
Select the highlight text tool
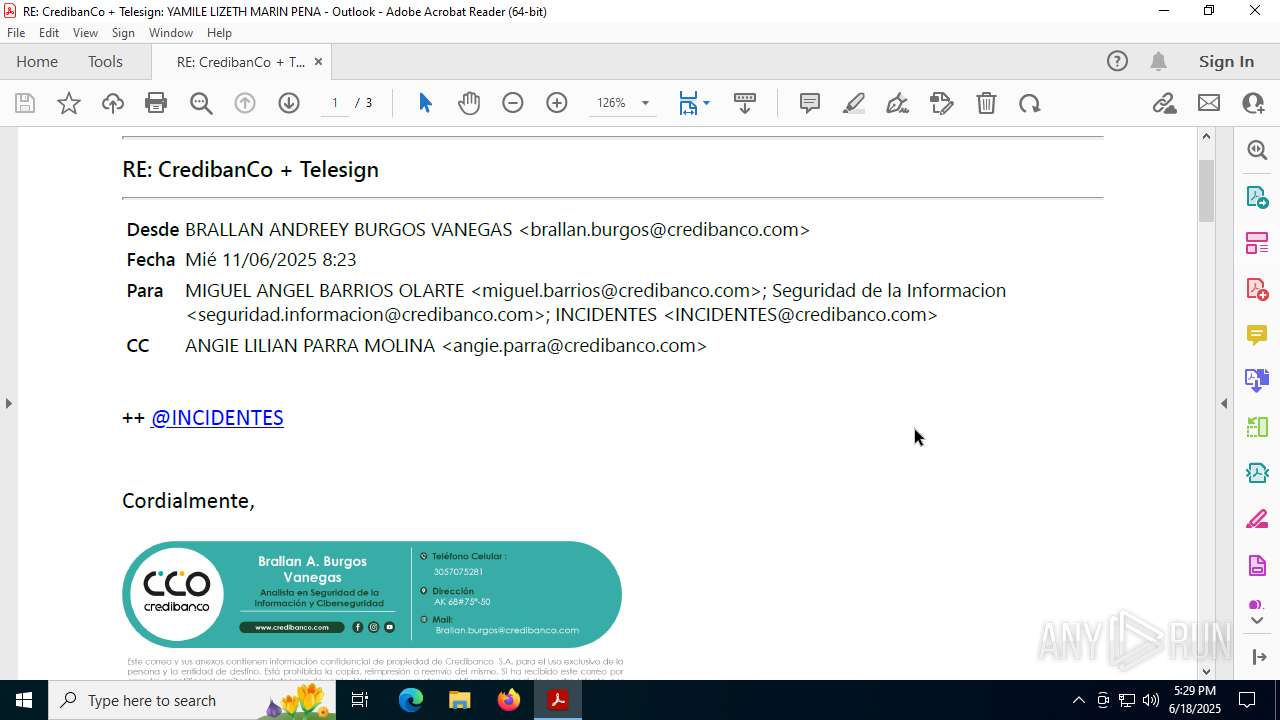point(854,103)
